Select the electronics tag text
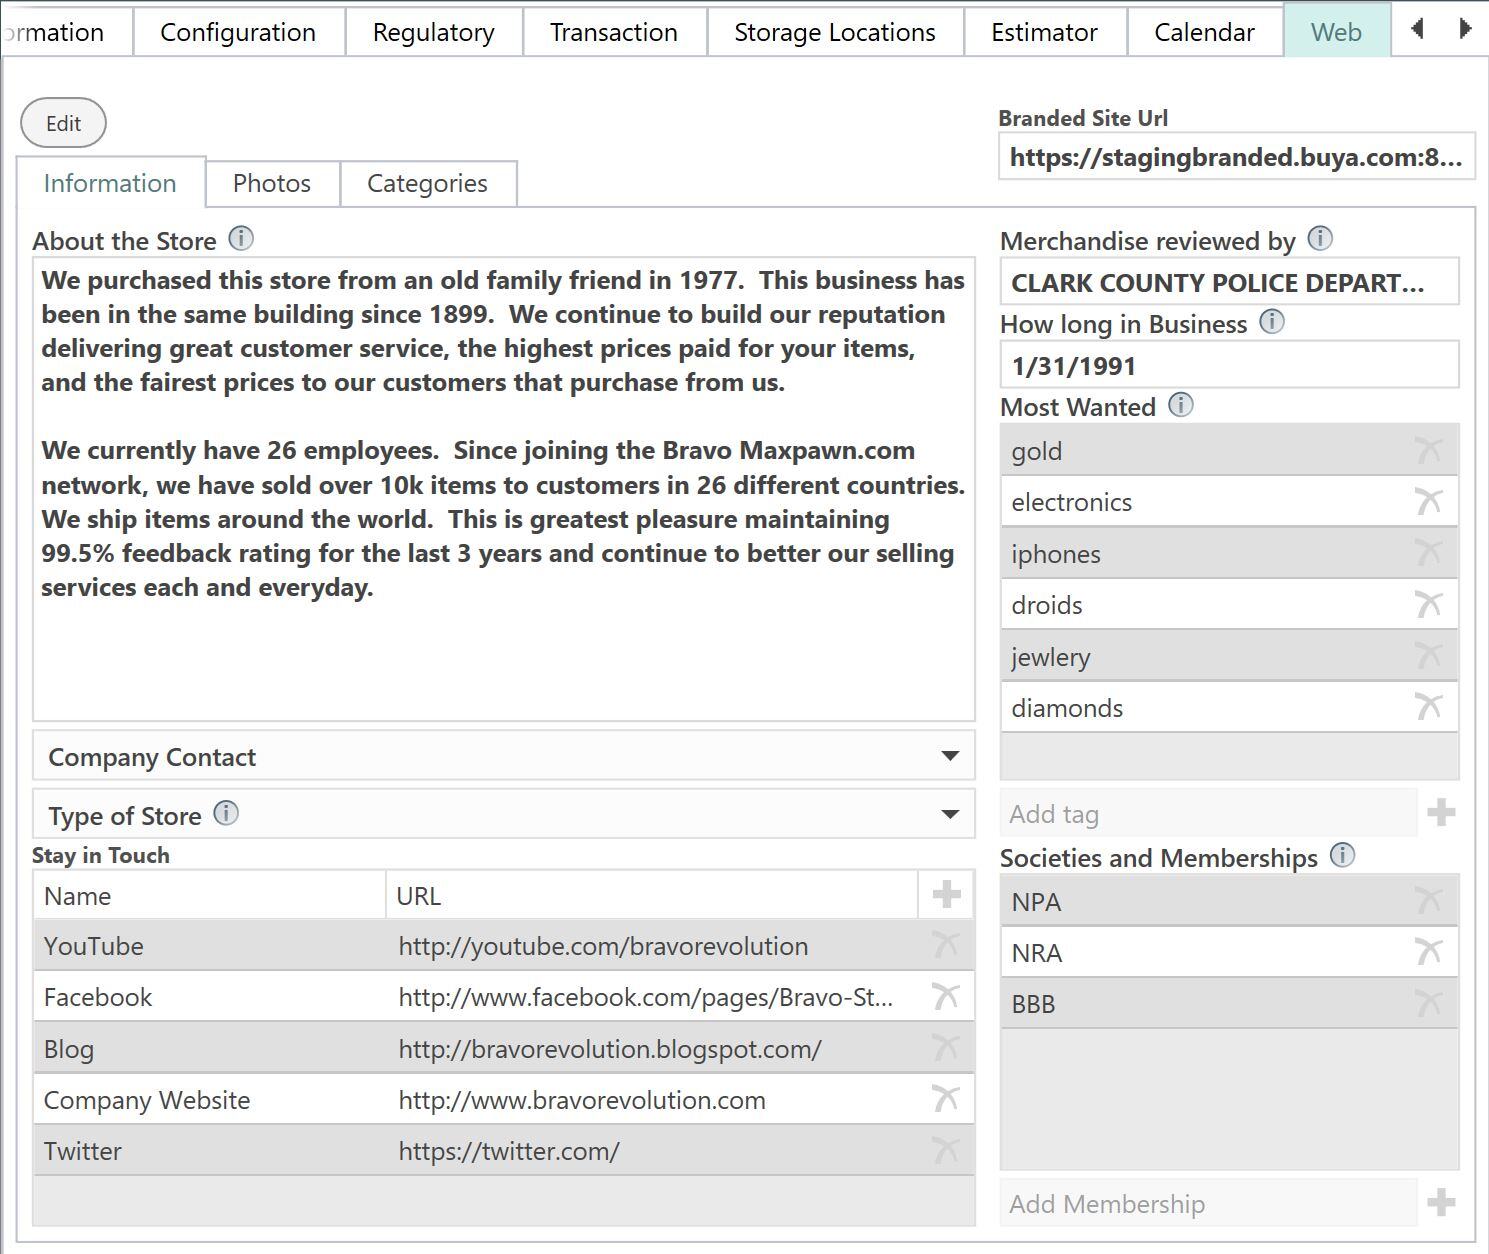The width and height of the screenshot is (1489, 1254). 1071,502
